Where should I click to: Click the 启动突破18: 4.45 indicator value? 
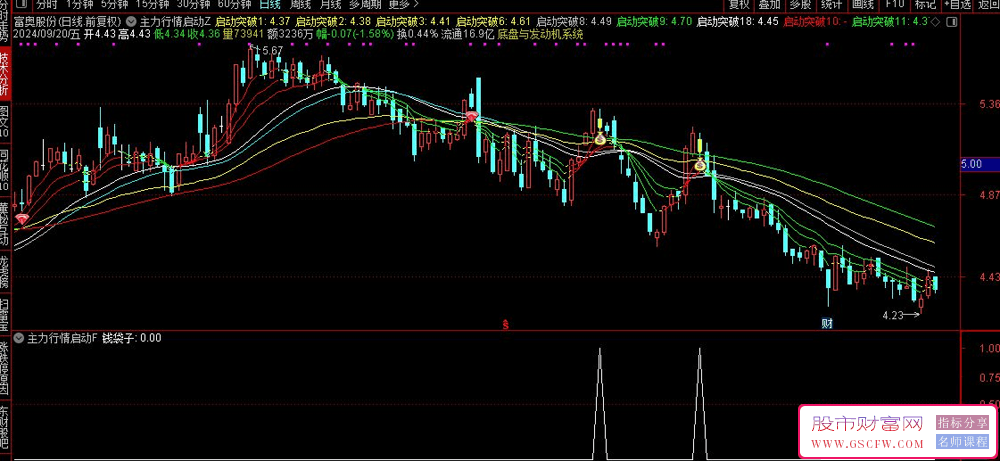click(737, 21)
